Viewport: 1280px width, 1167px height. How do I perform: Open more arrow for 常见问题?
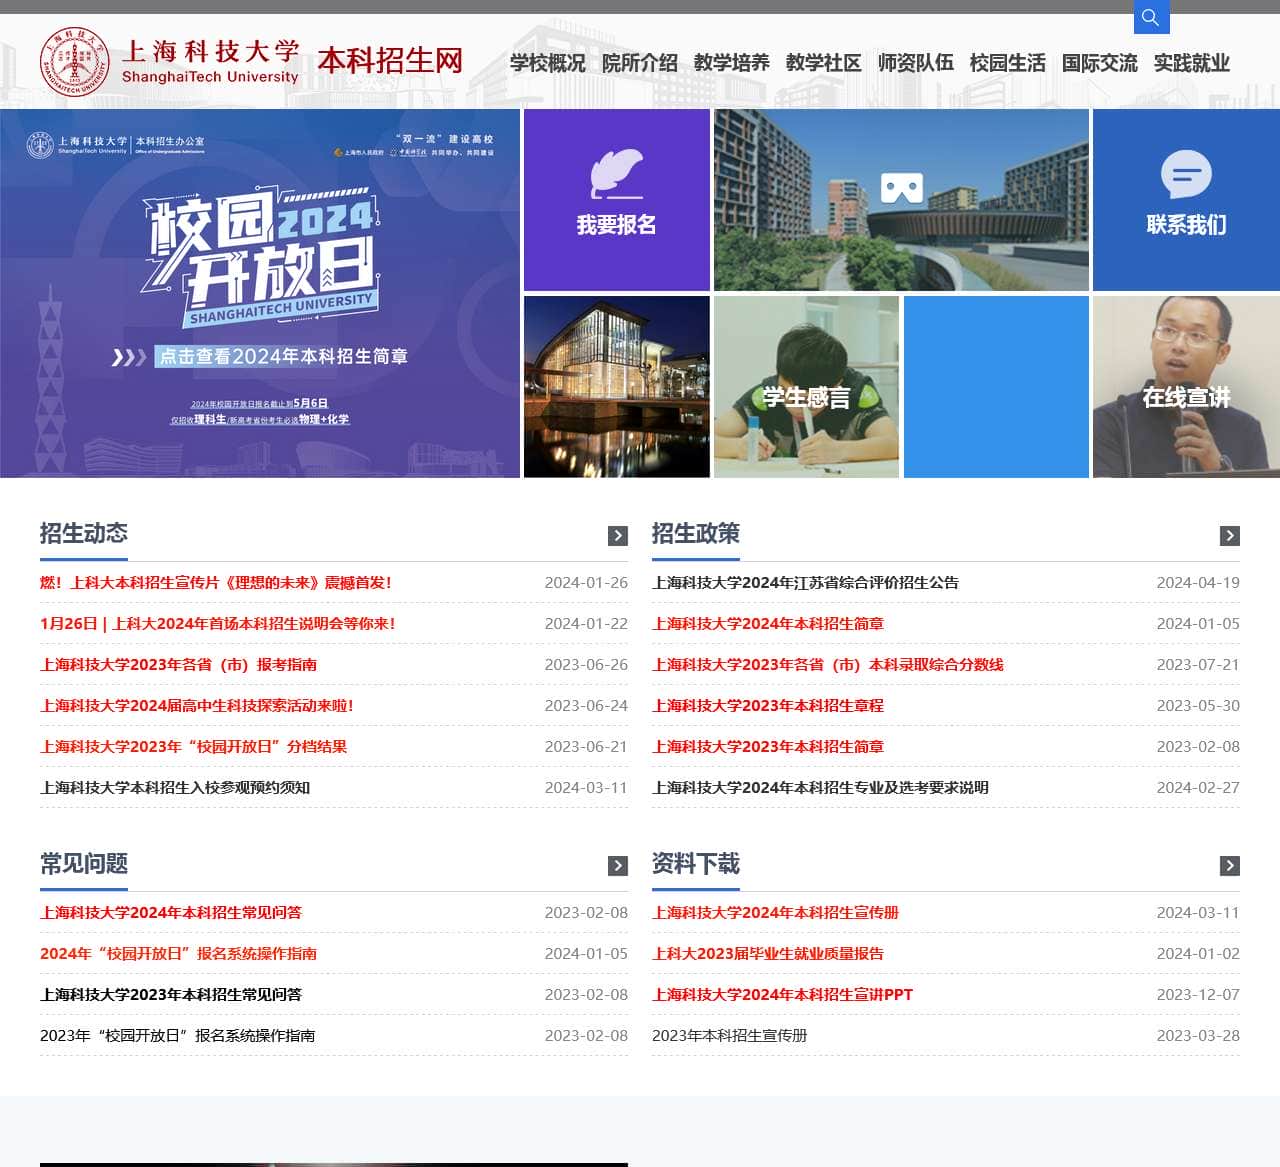tap(618, 866)
